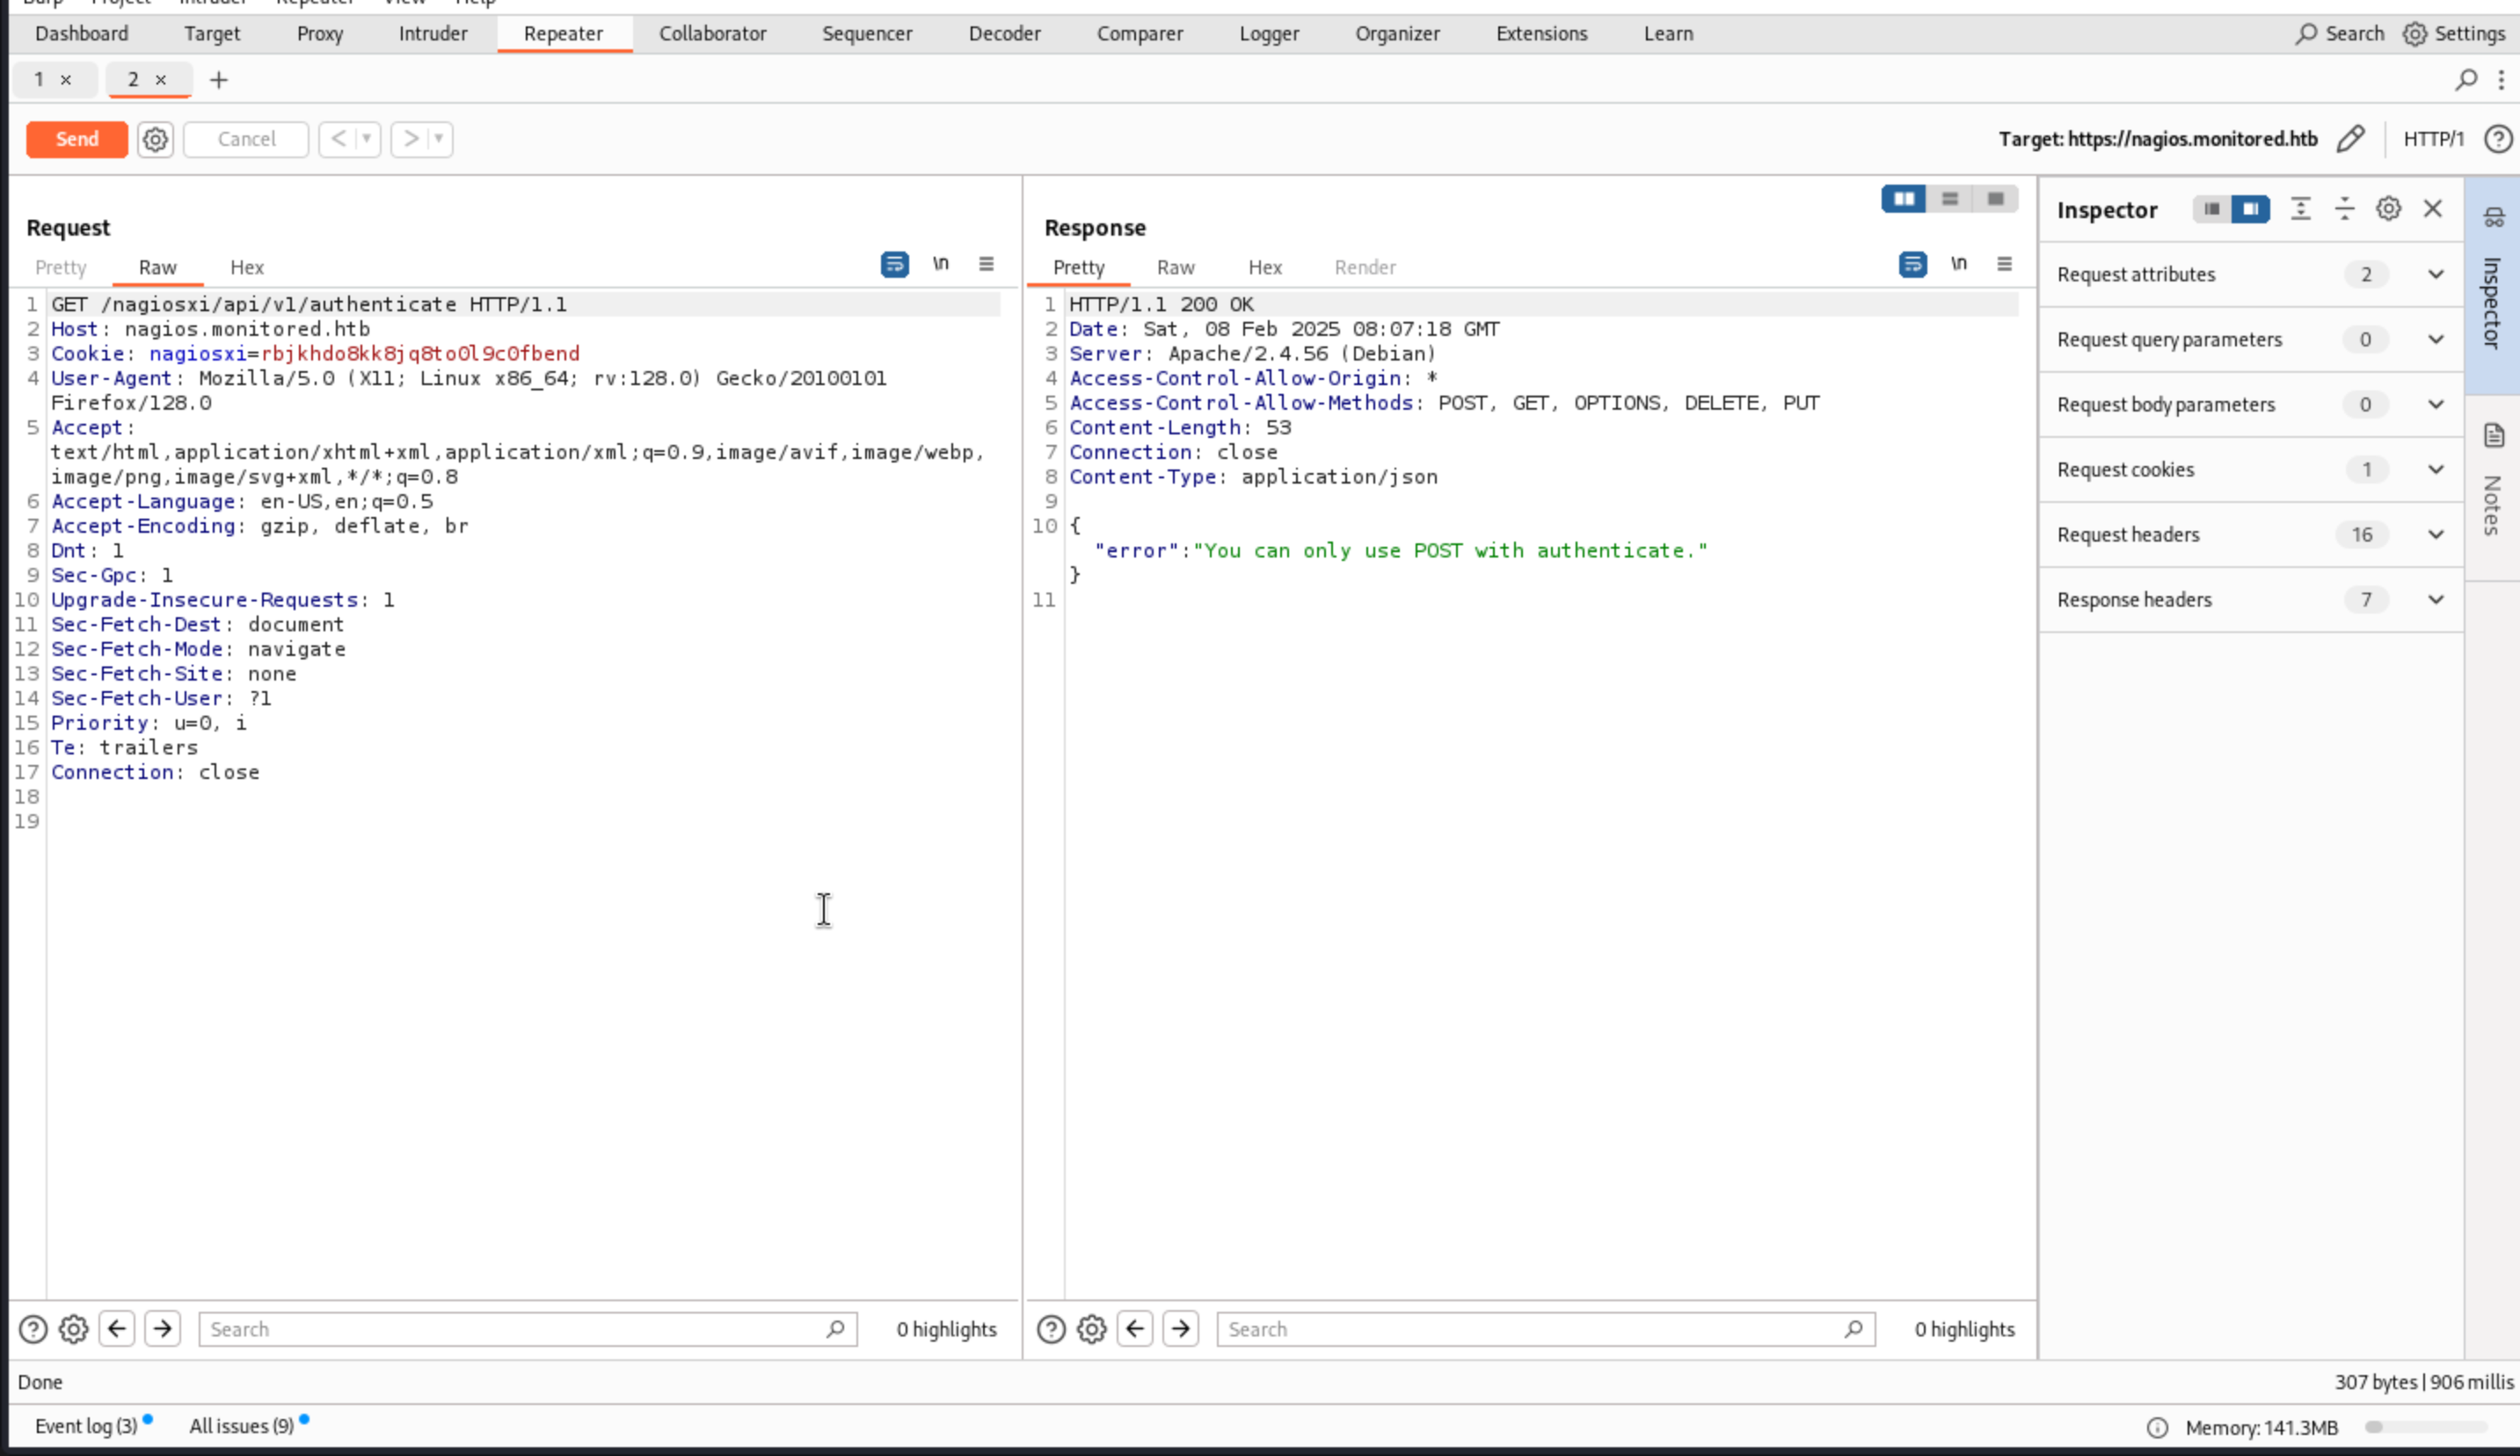The image size is (2520, 1456).
Task: Click the memory usage bar
Action: tap(2427, 1427)
